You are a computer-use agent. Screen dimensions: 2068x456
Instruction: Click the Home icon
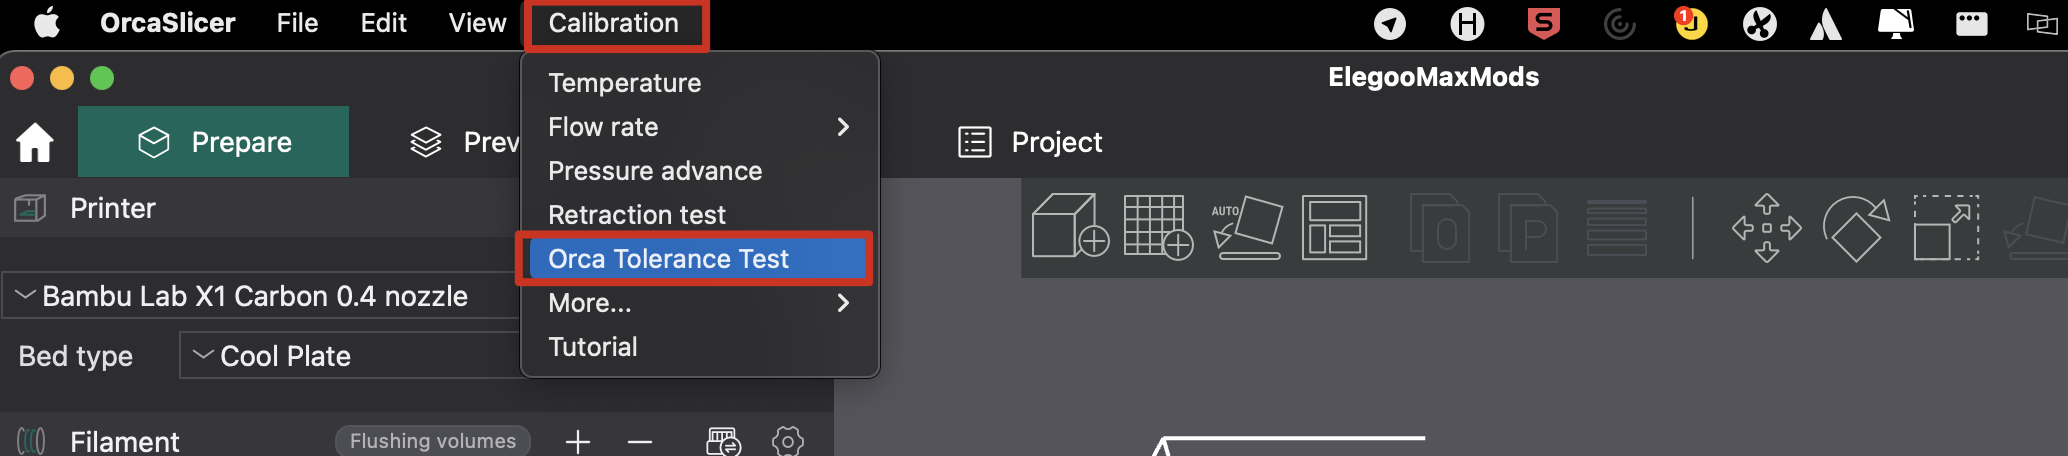[35, 142]
